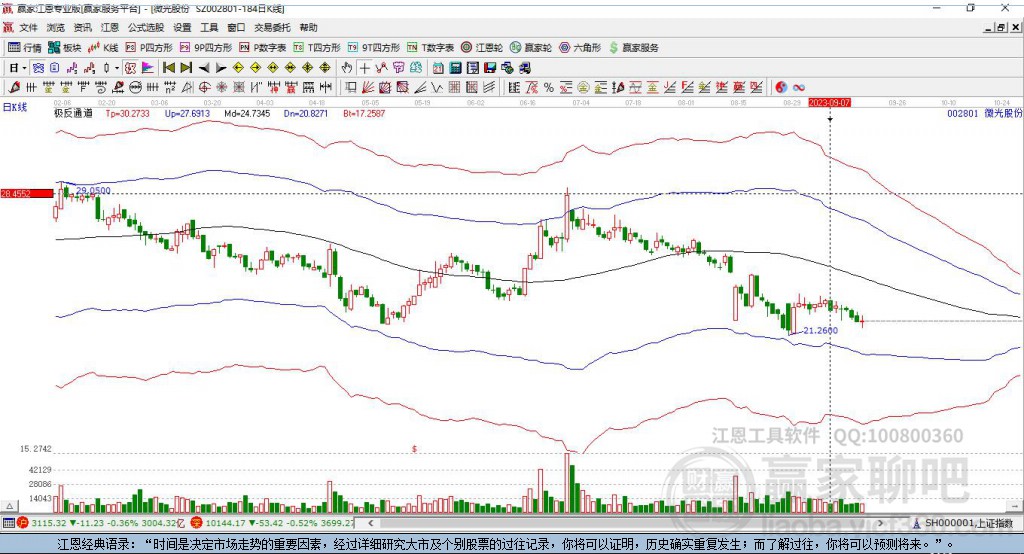Select the hand pan tool
Screen dimensions: 1024x554
point(346,68)
